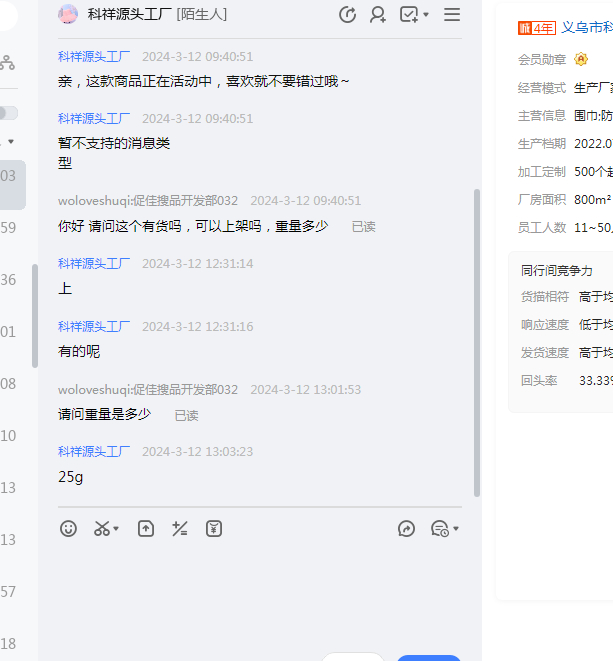Open the 义乌市科 company link
This screenshot has height=661, width=613.
pos(587,27)
